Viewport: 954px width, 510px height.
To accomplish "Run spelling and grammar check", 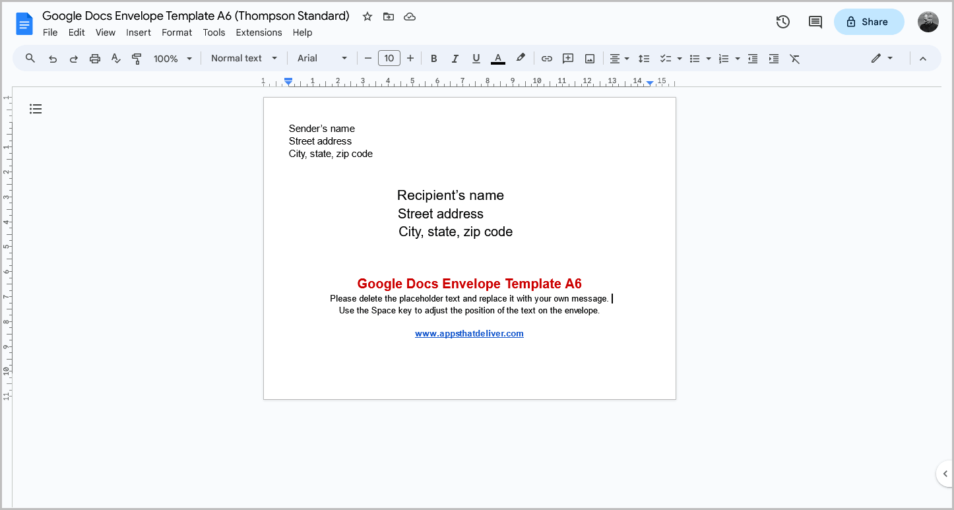I will pyautogui.click(x=116, y=58).
